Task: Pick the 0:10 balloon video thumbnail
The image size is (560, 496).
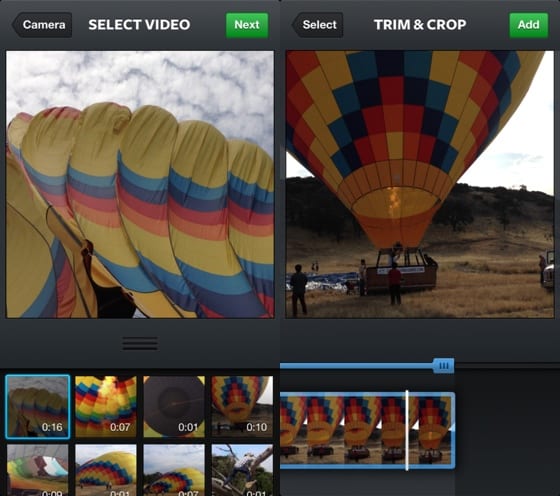Action: tap(242, 406)
